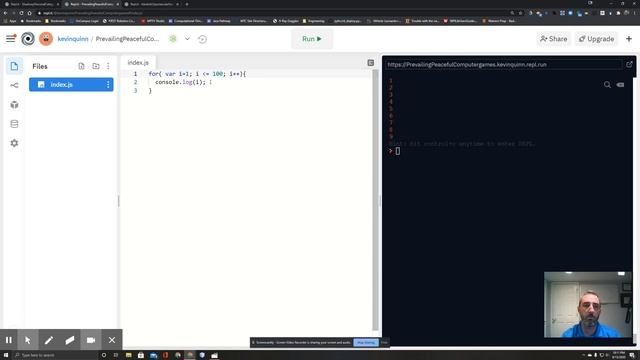Viewport: 640px width, 360px height.
Task: Click the repl.run URL field
Action: [504, 64]
